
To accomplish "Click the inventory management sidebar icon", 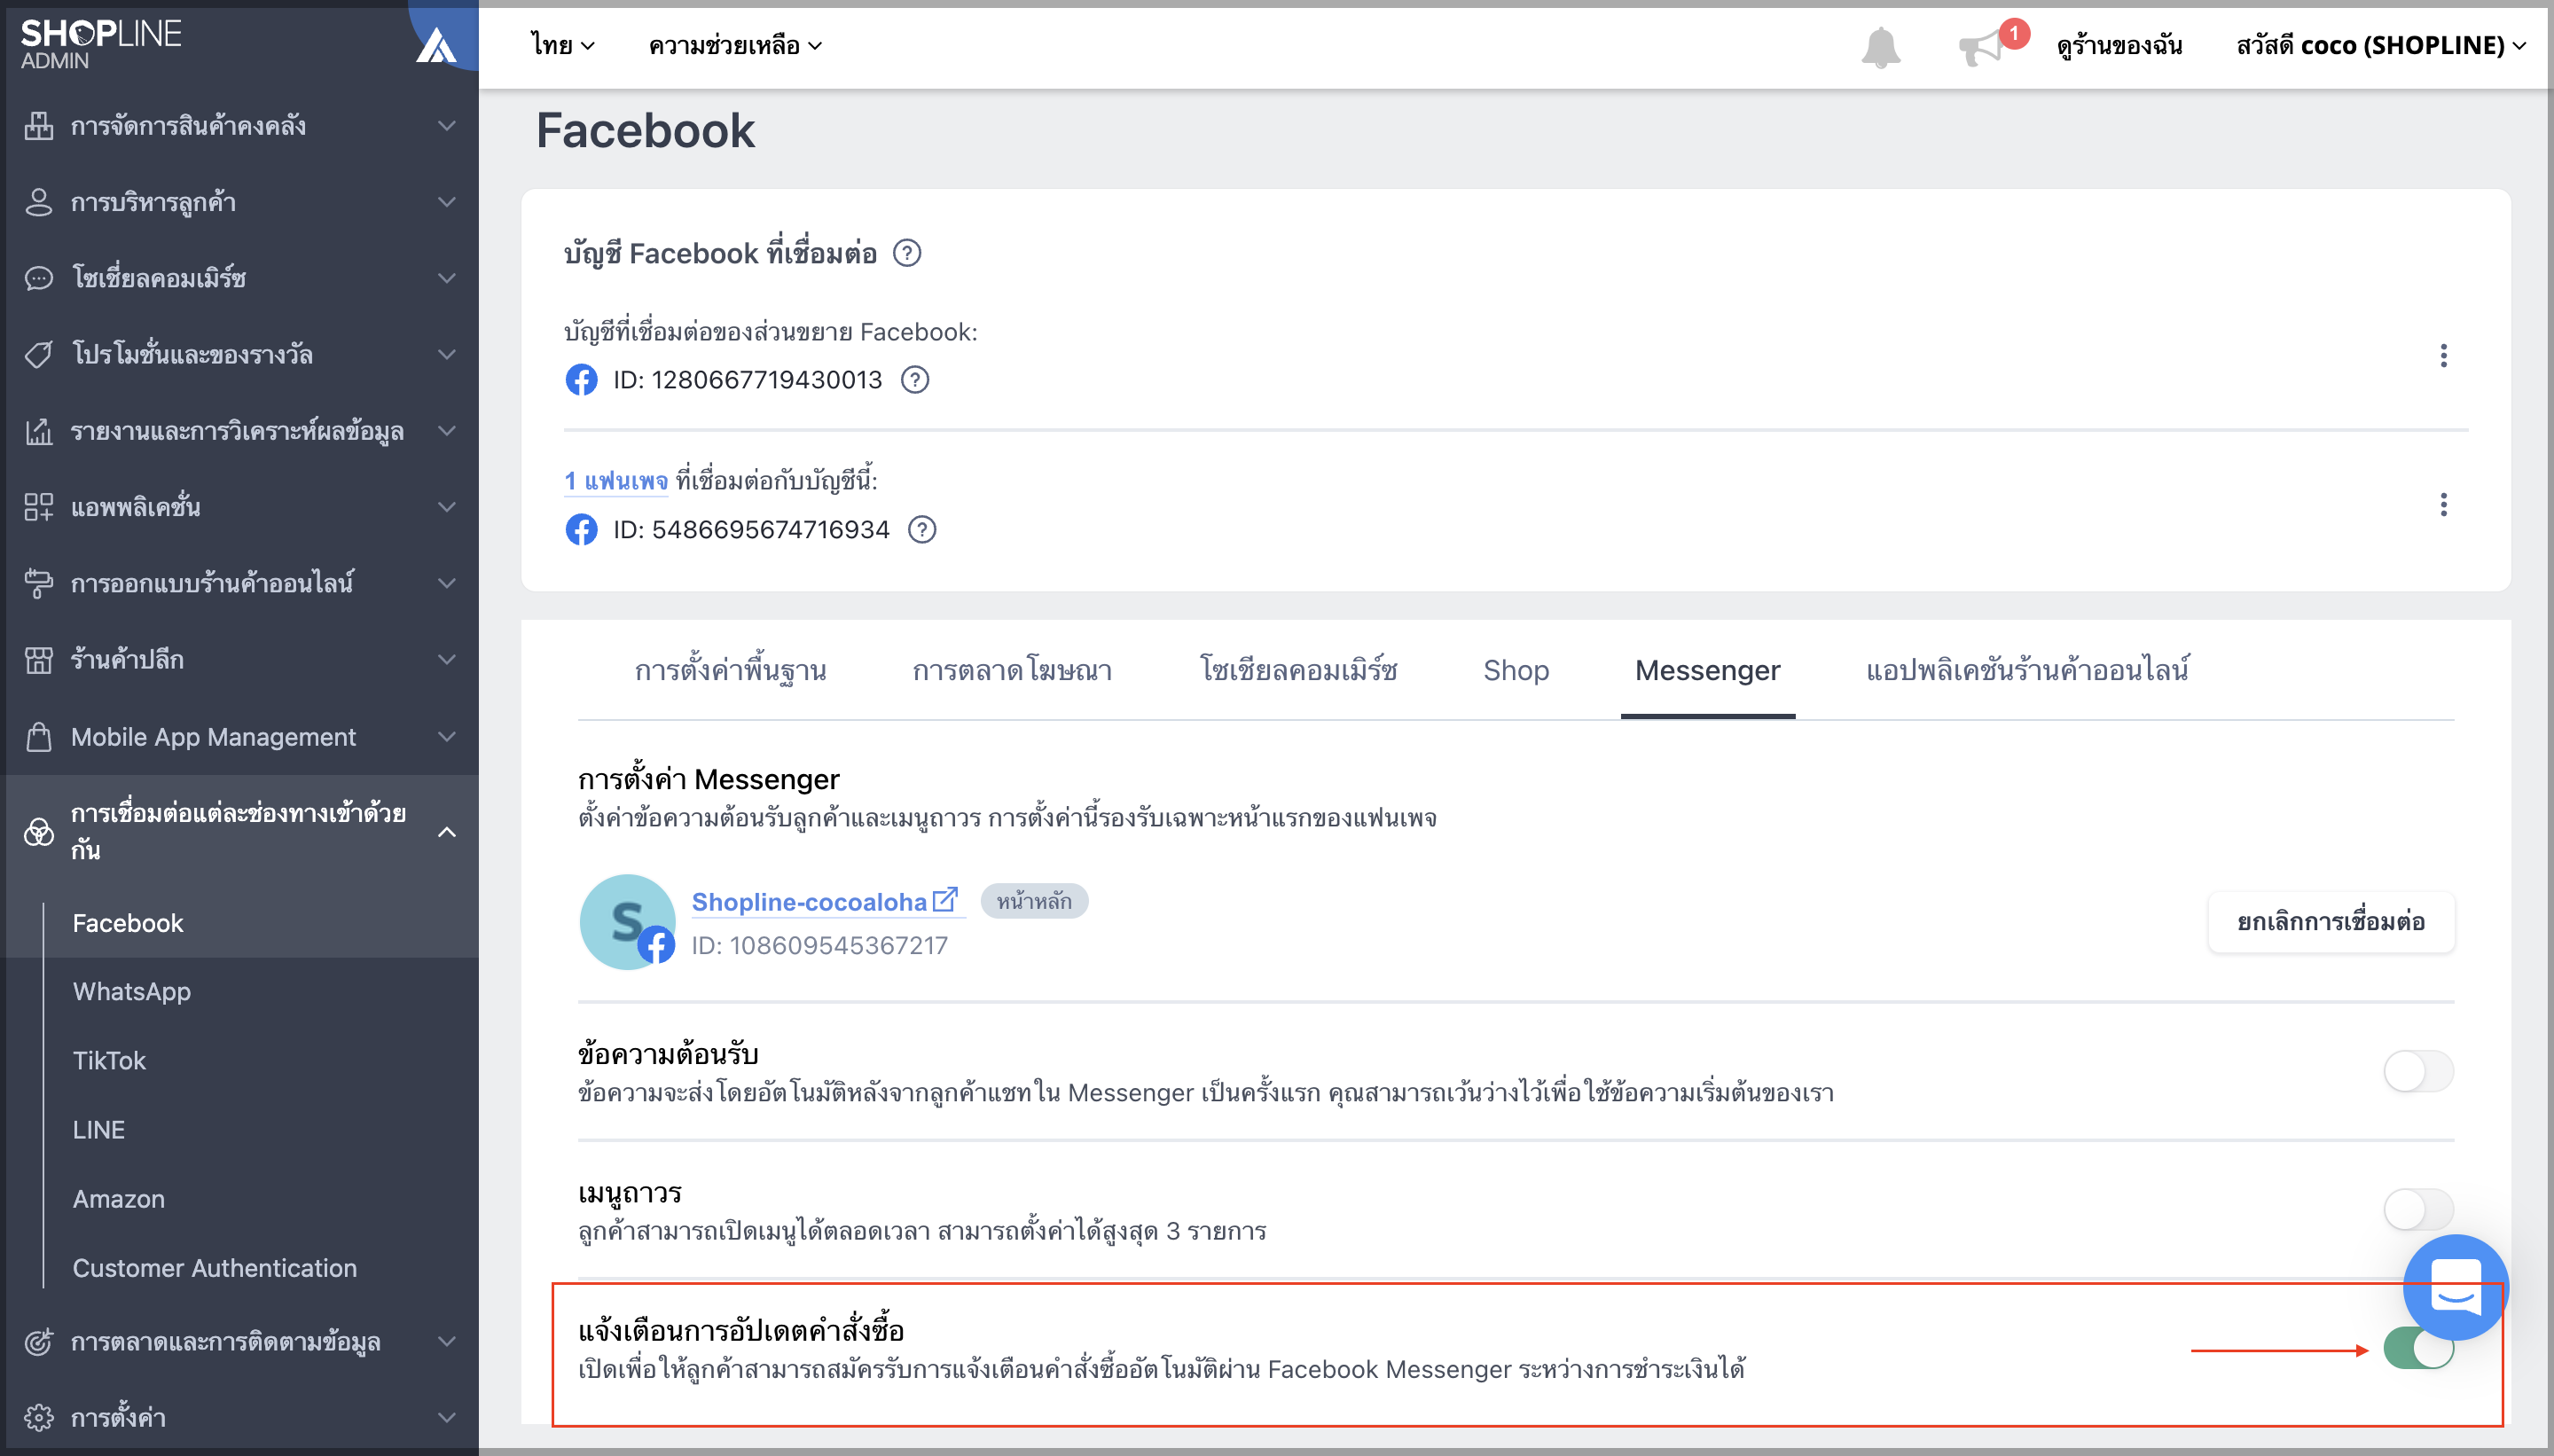I will click(39, 126).
